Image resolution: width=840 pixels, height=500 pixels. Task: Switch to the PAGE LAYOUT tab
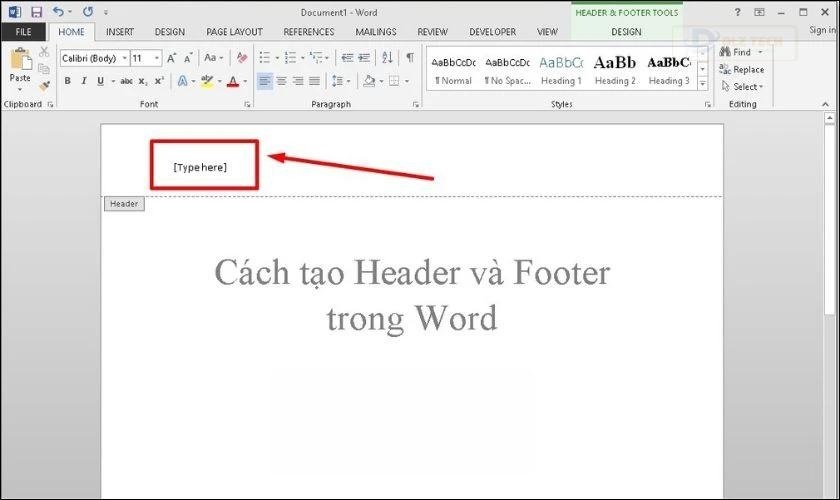tap(234, 32)
